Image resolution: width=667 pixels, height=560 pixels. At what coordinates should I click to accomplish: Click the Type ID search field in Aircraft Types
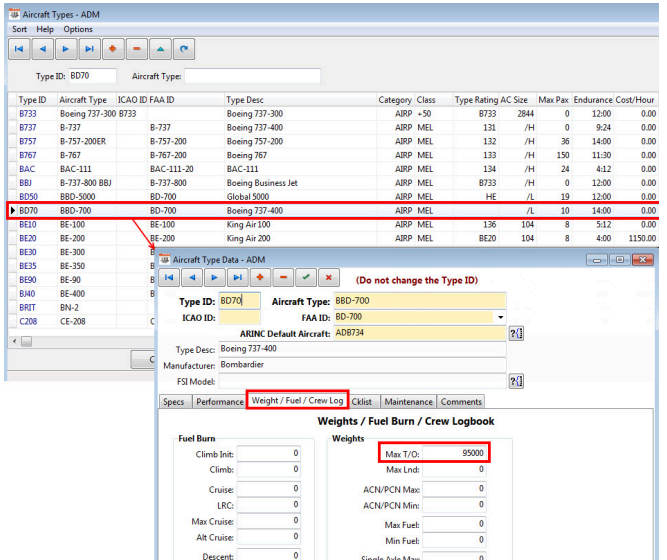[x=92, y=76]
